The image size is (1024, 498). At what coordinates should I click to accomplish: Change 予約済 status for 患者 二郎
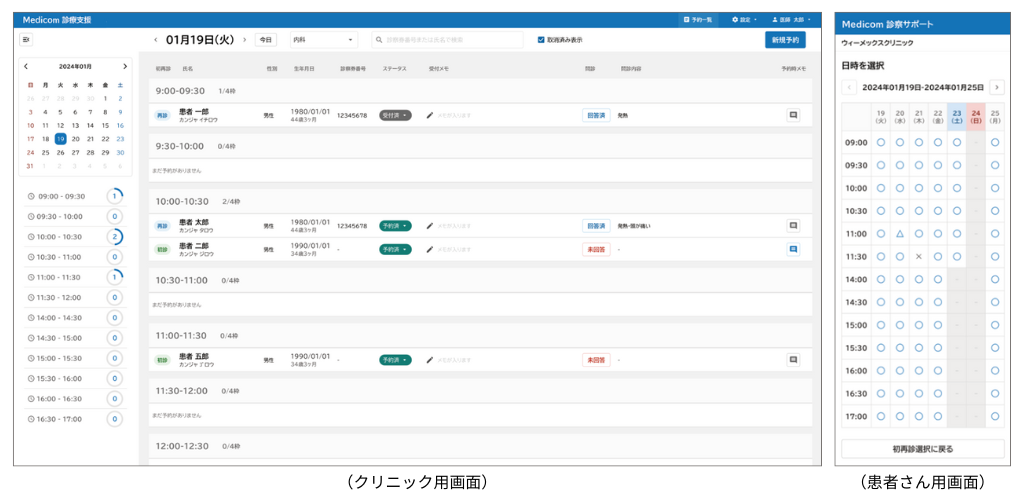tap(395, 249)
